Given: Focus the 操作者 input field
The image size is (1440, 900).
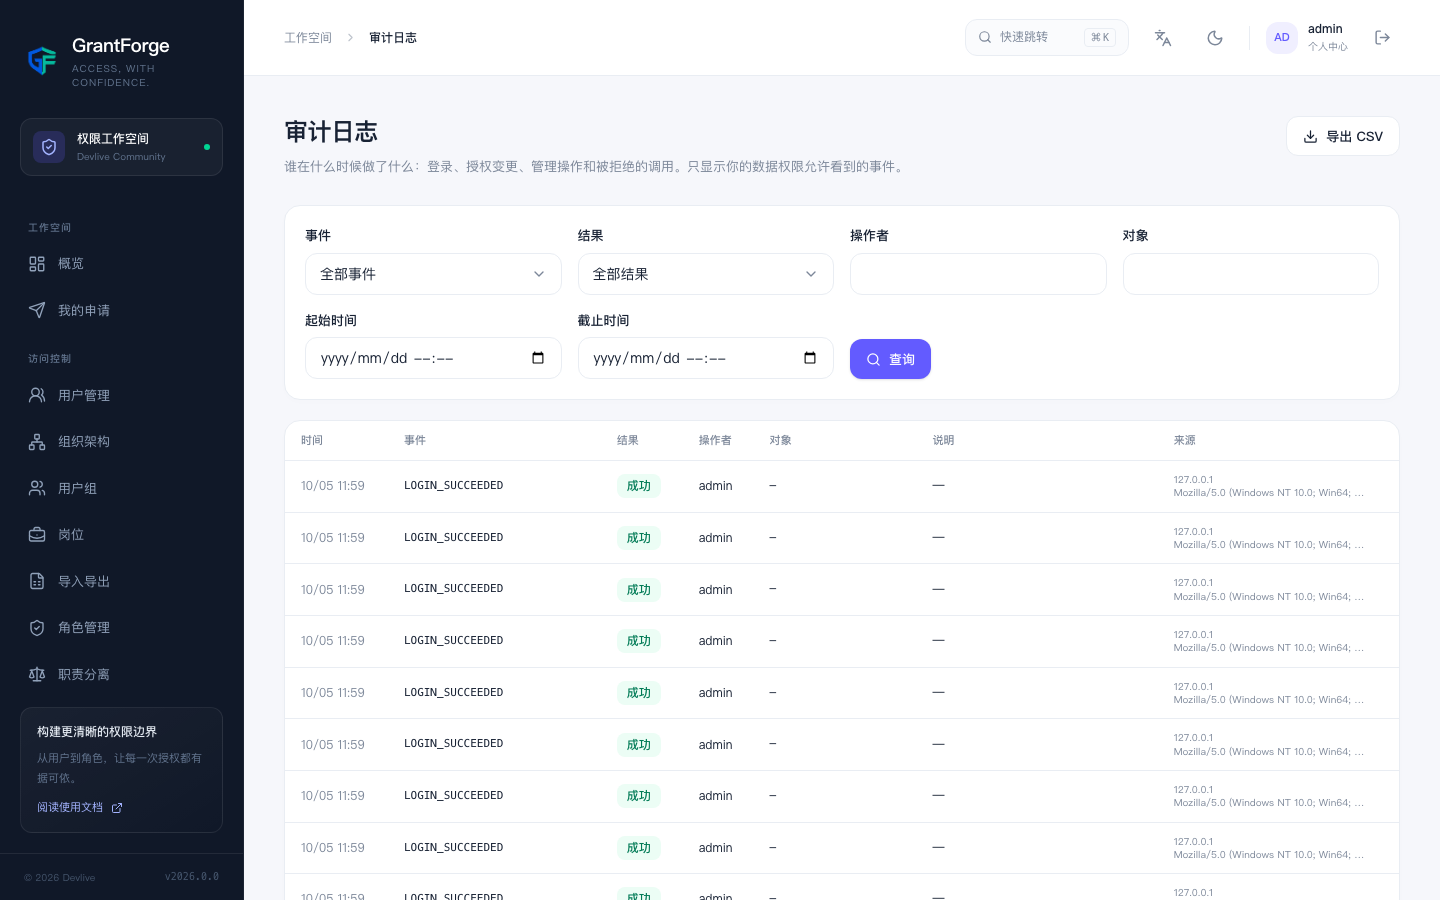Looking at the screenshot, I should tap(978, 274).
